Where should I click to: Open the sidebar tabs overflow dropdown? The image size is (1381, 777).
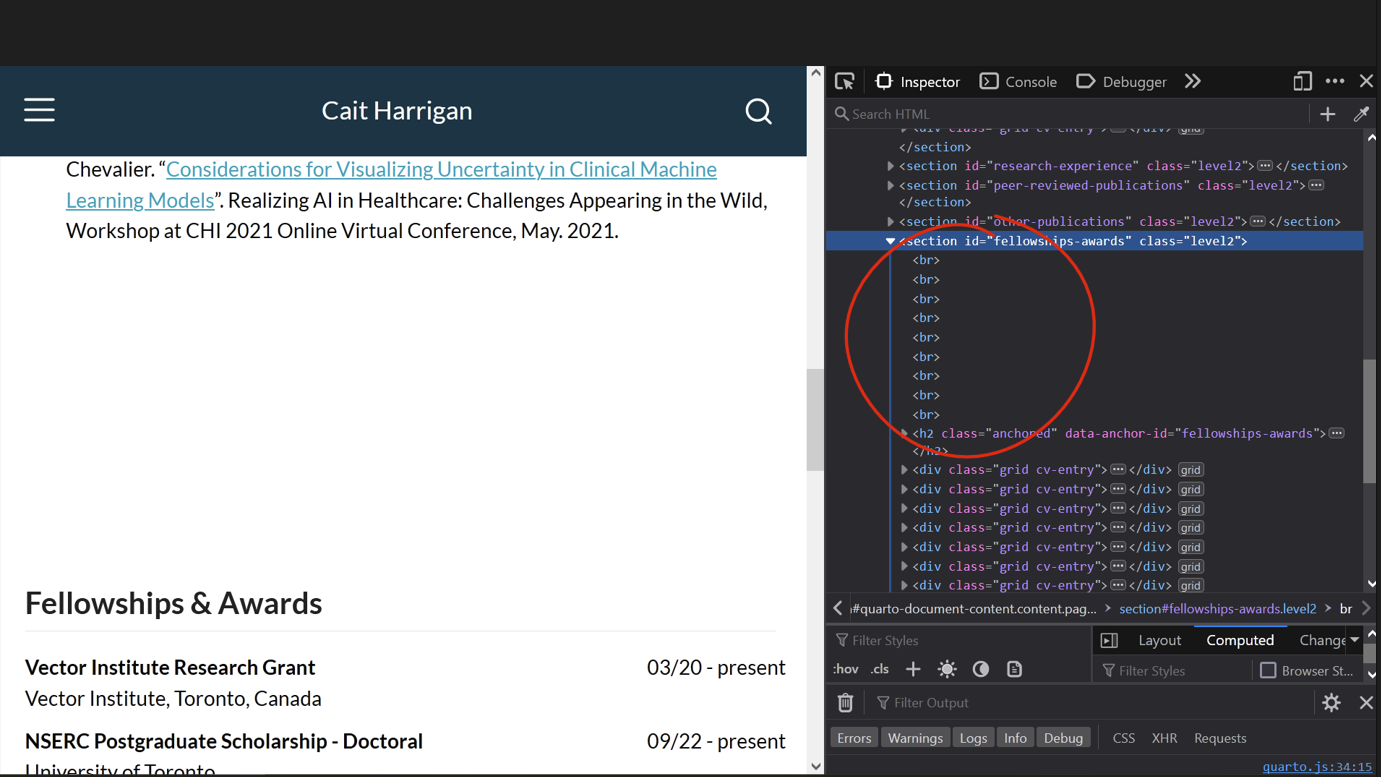click(1355, 640)
